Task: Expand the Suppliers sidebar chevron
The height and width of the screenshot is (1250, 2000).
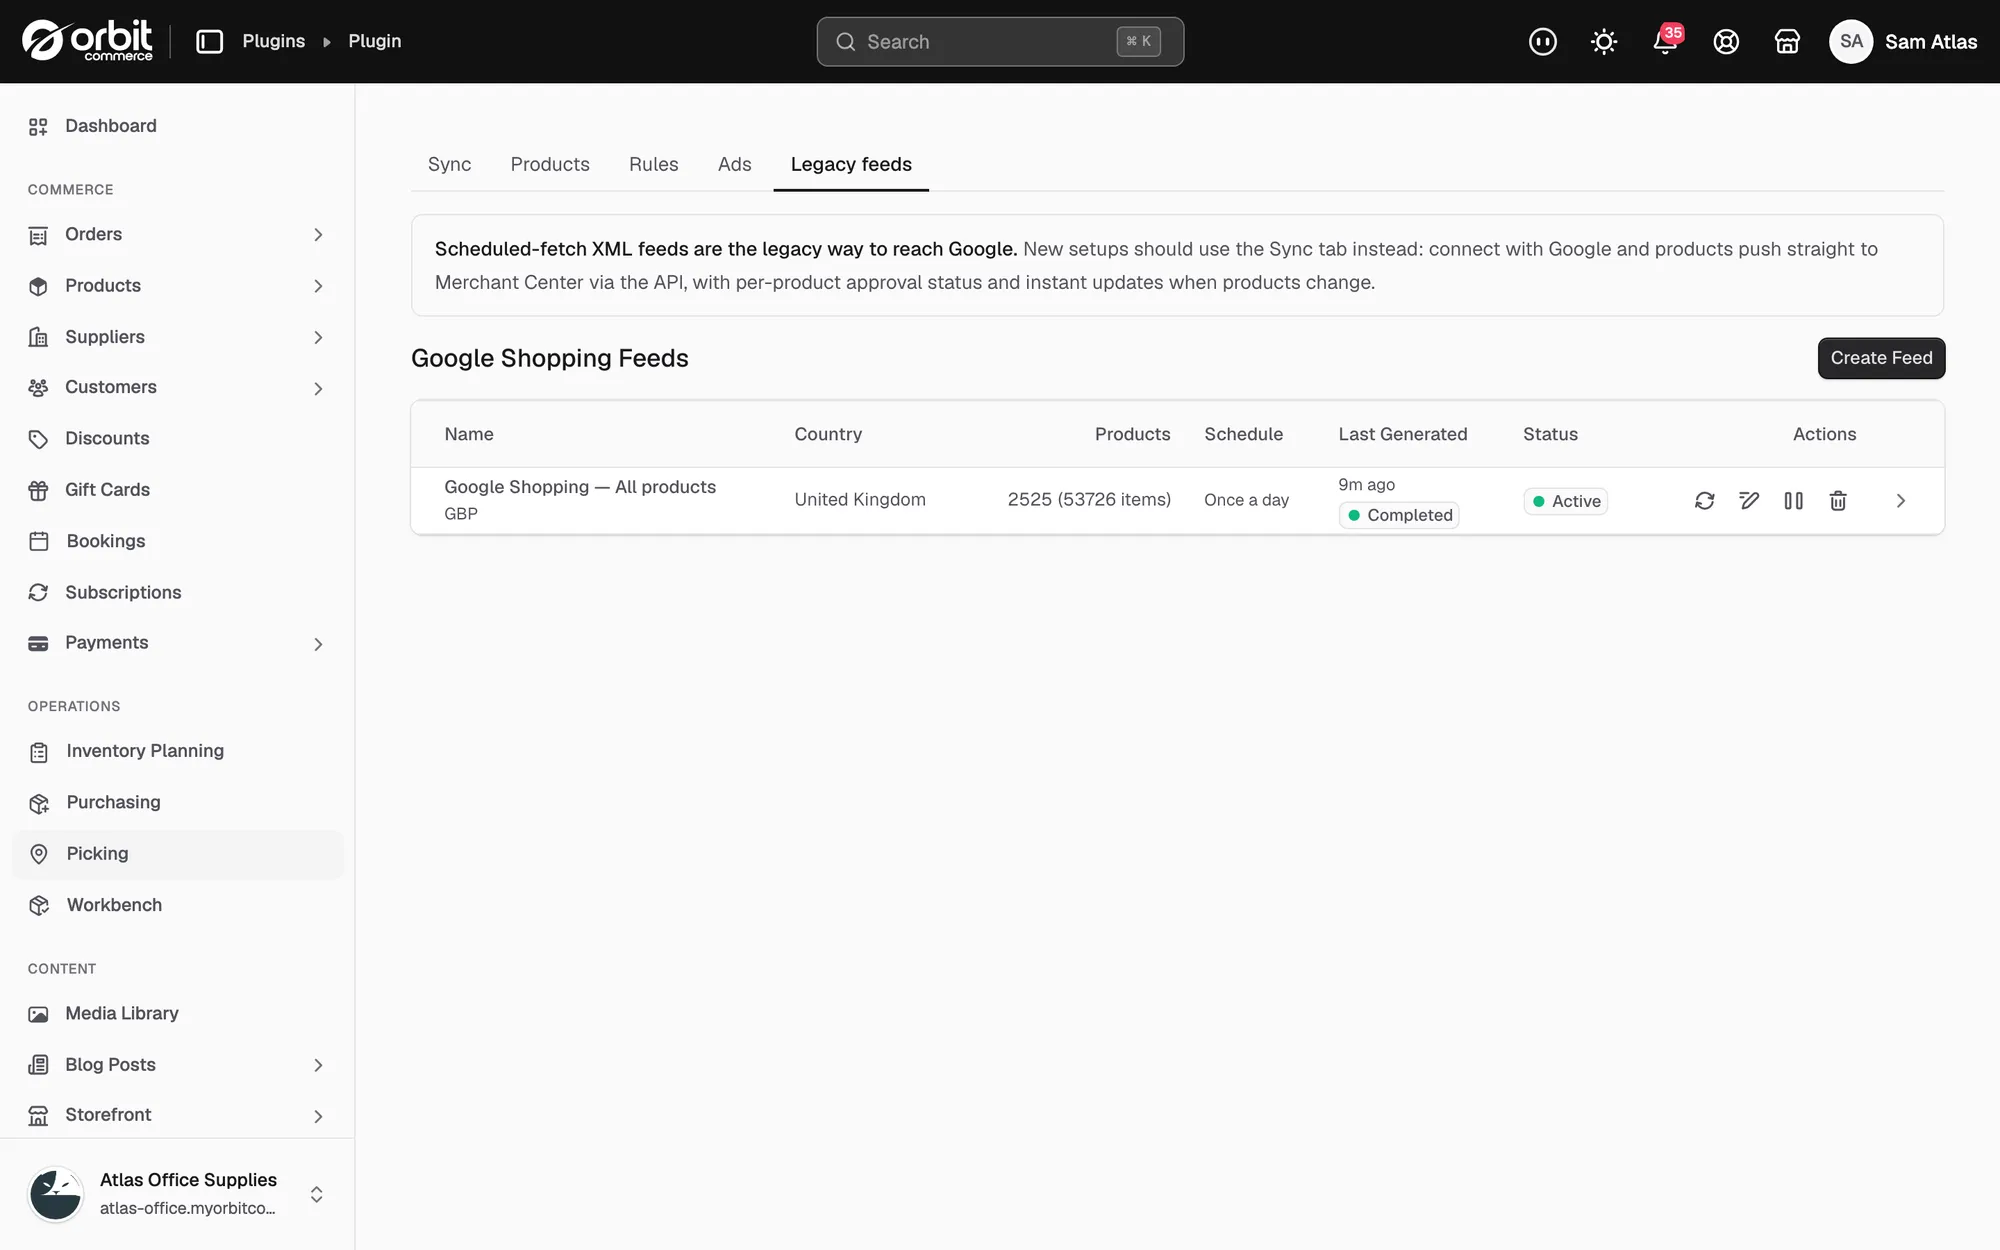Action: tap(318, 338)
